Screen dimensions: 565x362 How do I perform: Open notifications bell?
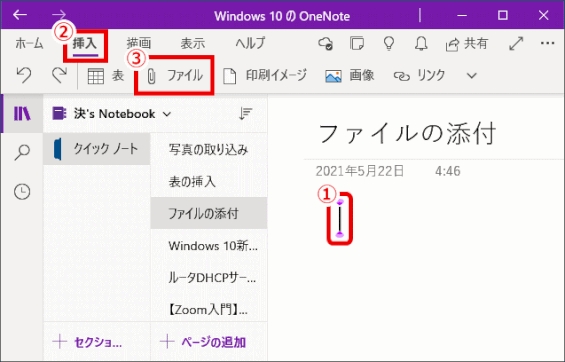421,44
